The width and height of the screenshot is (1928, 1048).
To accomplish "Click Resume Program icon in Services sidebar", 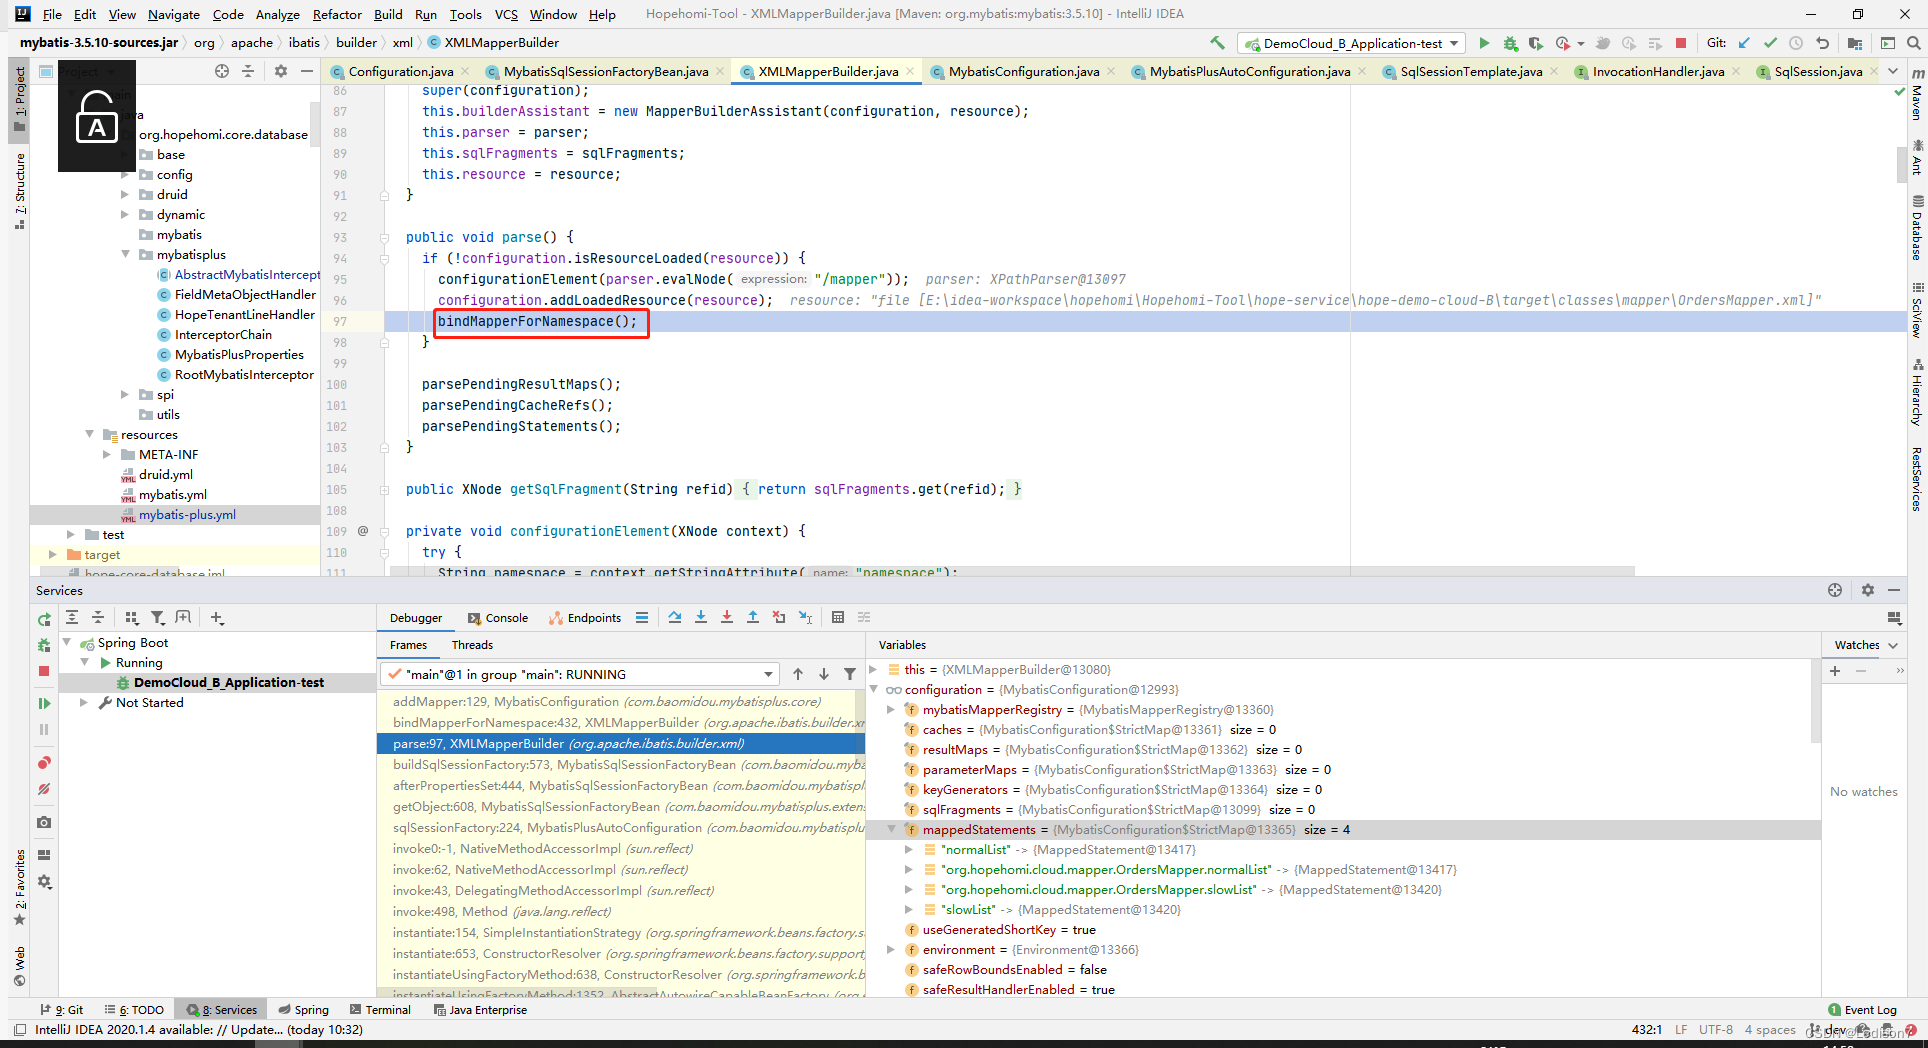I will click(44, 703).
